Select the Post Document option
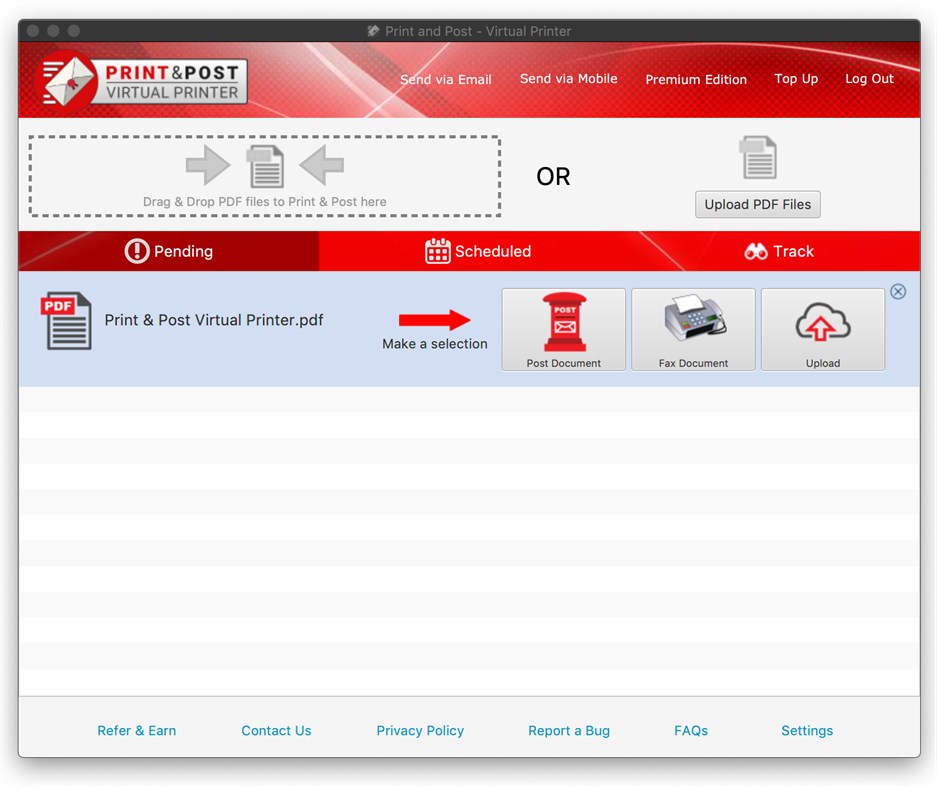This screenshot has width=937, height=787. tap(563, 329)
